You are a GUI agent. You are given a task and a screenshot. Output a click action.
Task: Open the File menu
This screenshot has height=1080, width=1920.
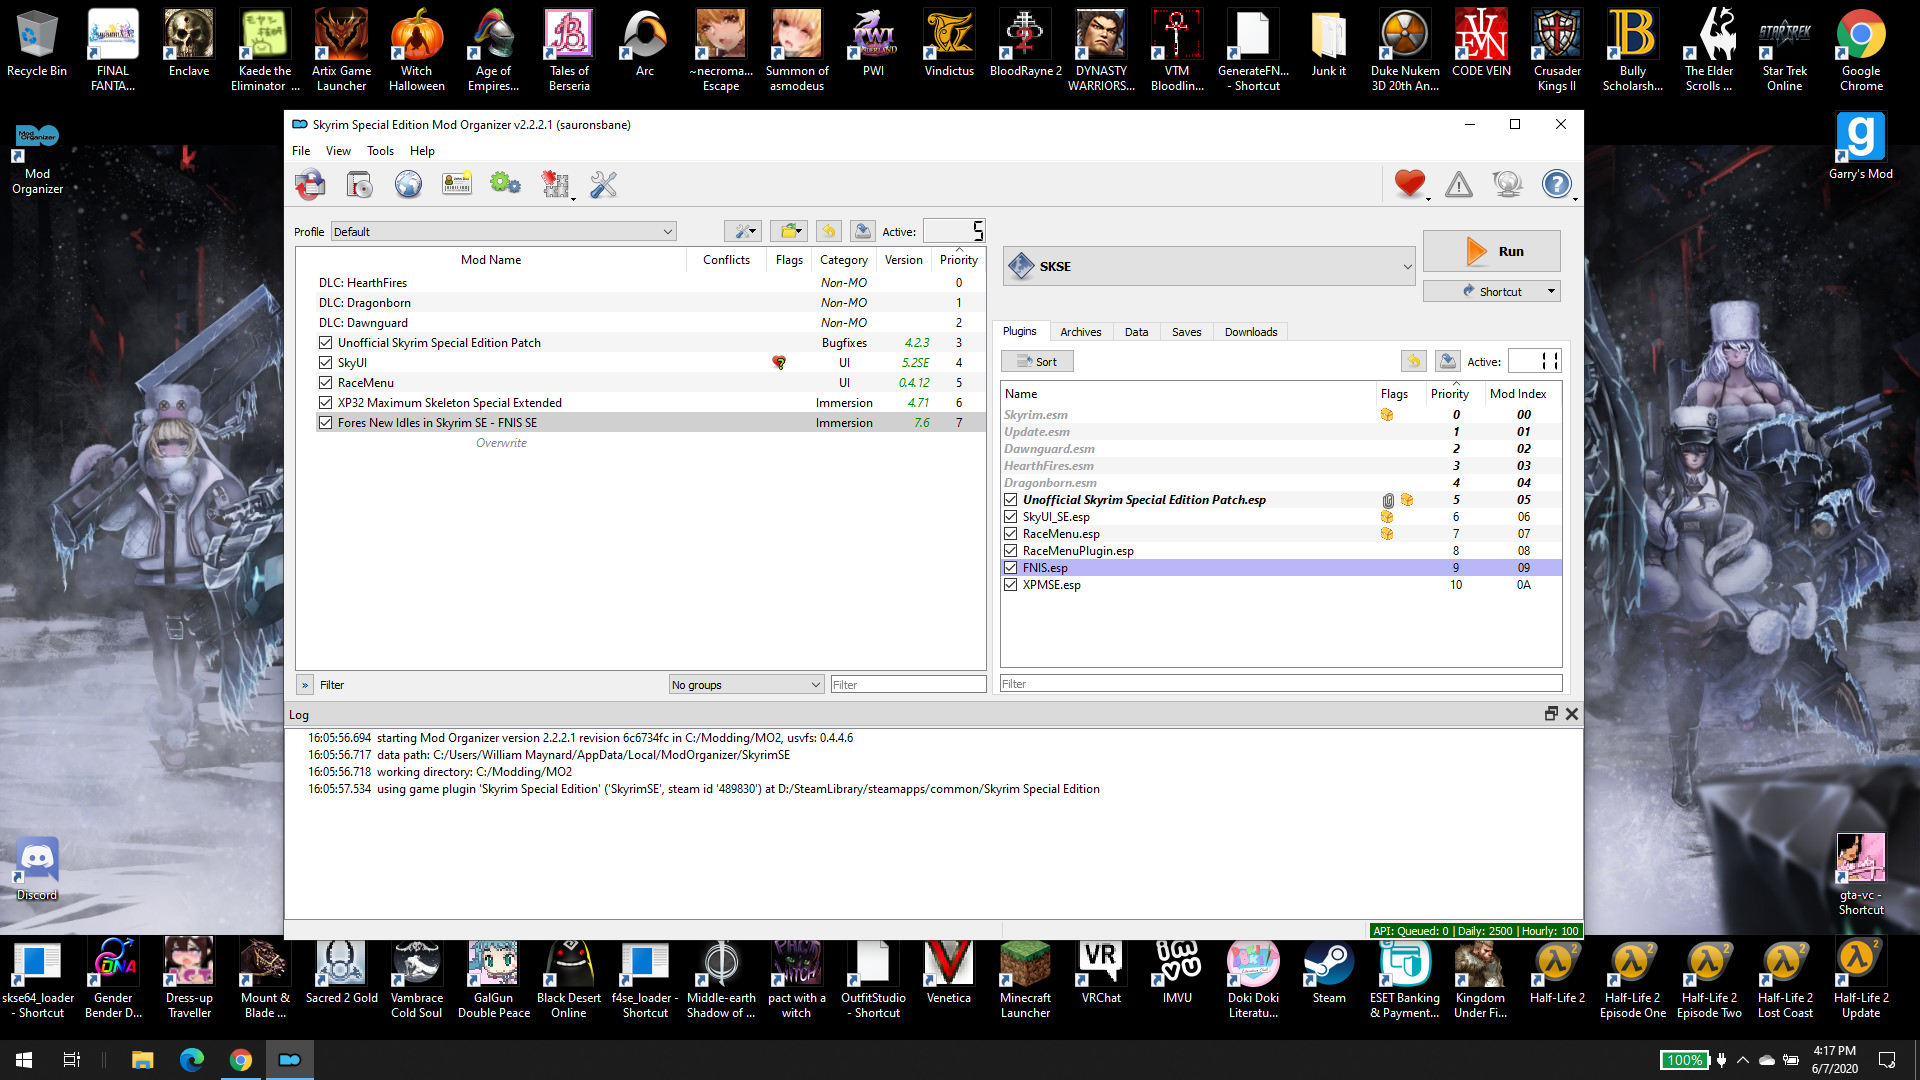pyautogui.click(x=301, y=151)
